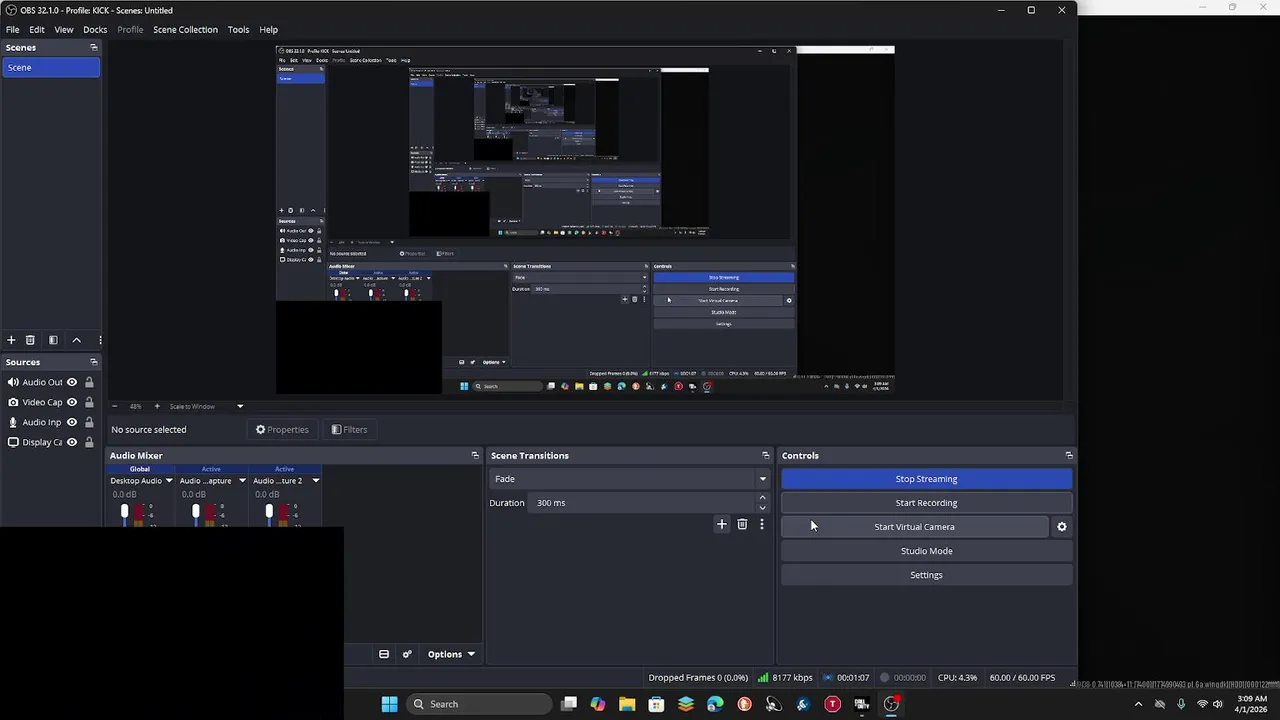Hide the Audio Inp source

72,422
